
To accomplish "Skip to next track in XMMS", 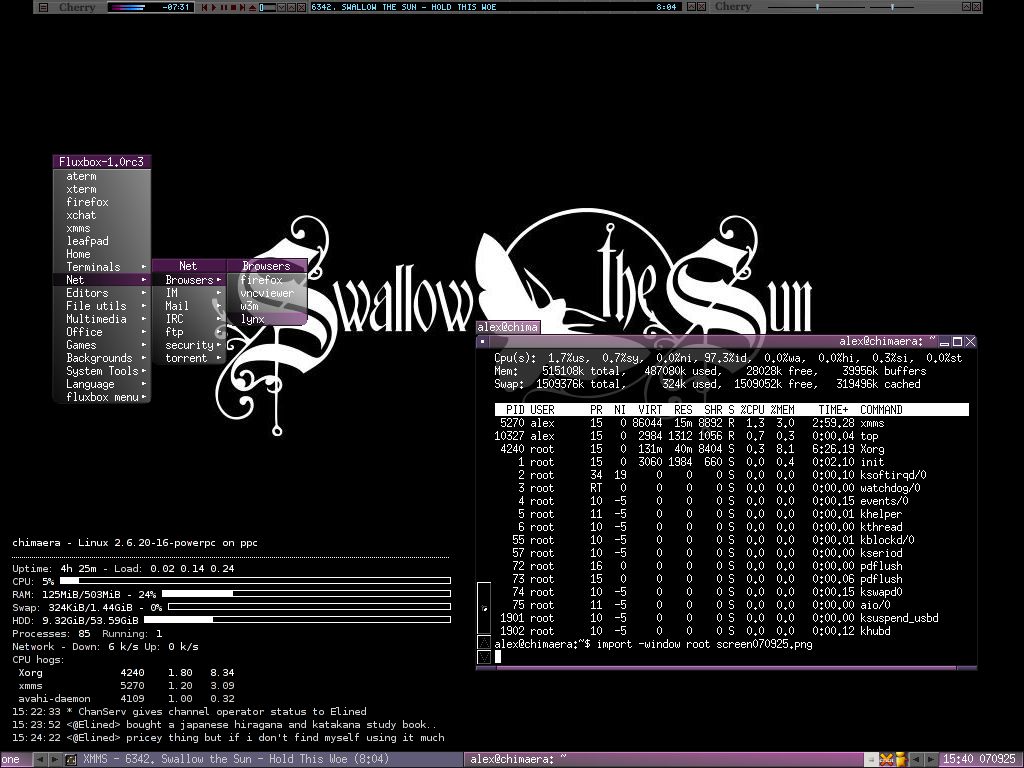I will point(242,7).
